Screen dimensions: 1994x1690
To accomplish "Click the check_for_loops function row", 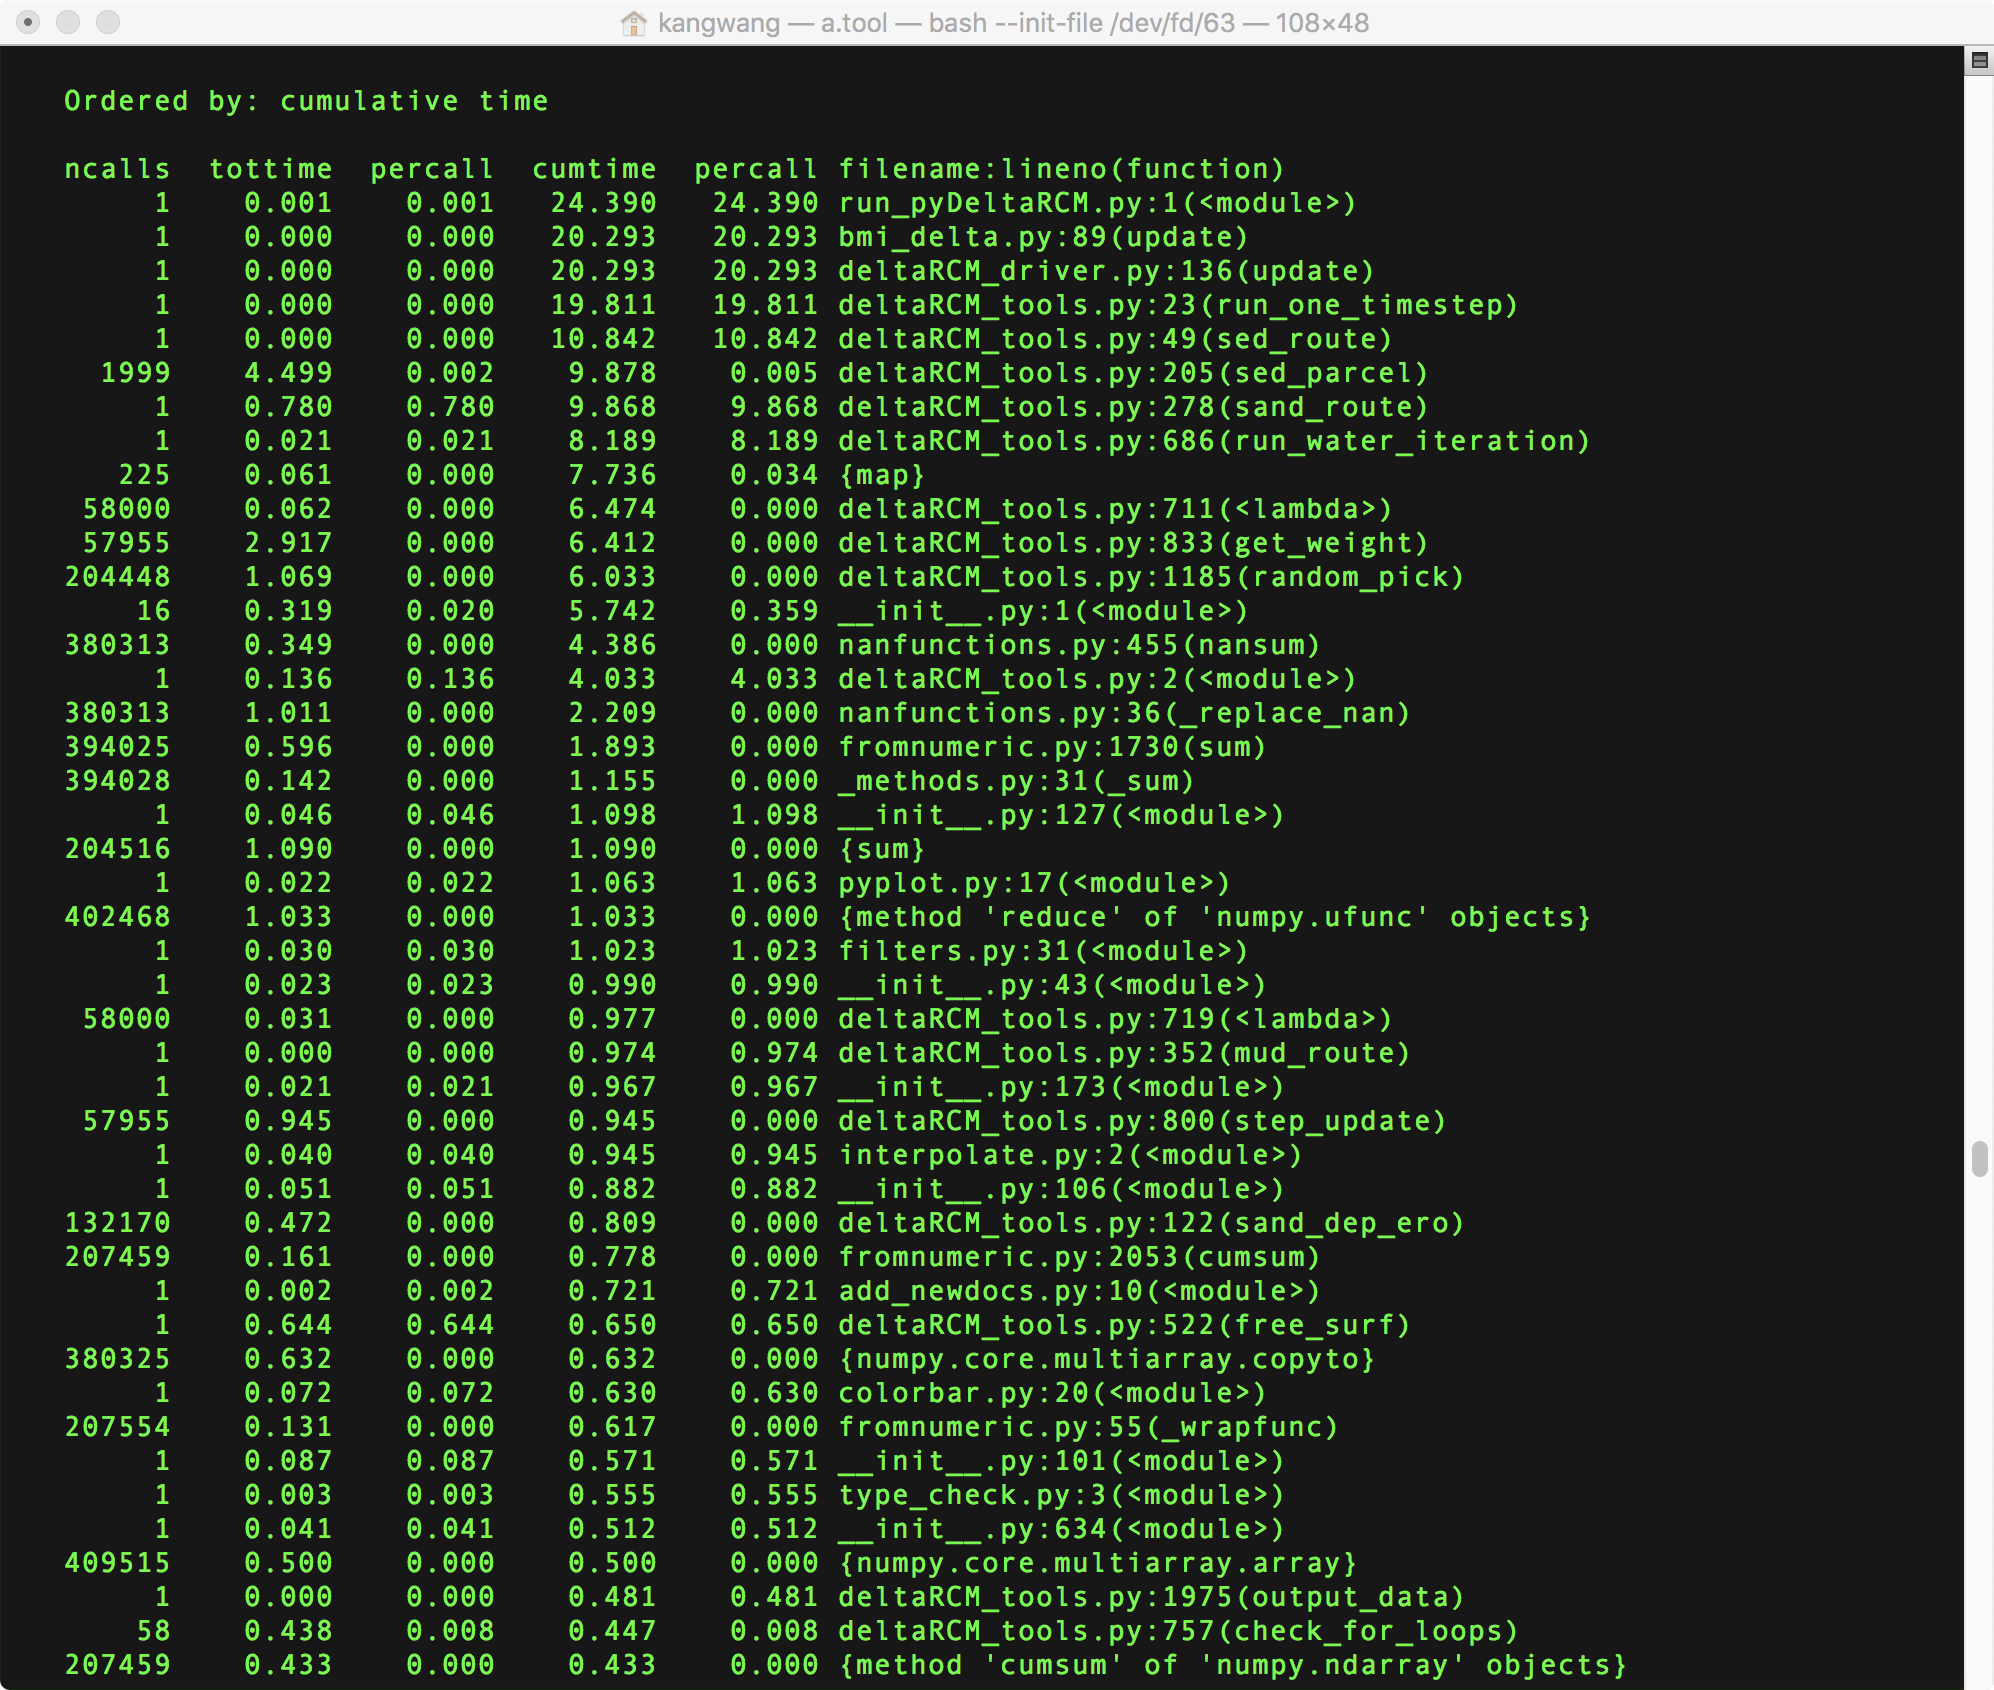I will click(996, 1620).
